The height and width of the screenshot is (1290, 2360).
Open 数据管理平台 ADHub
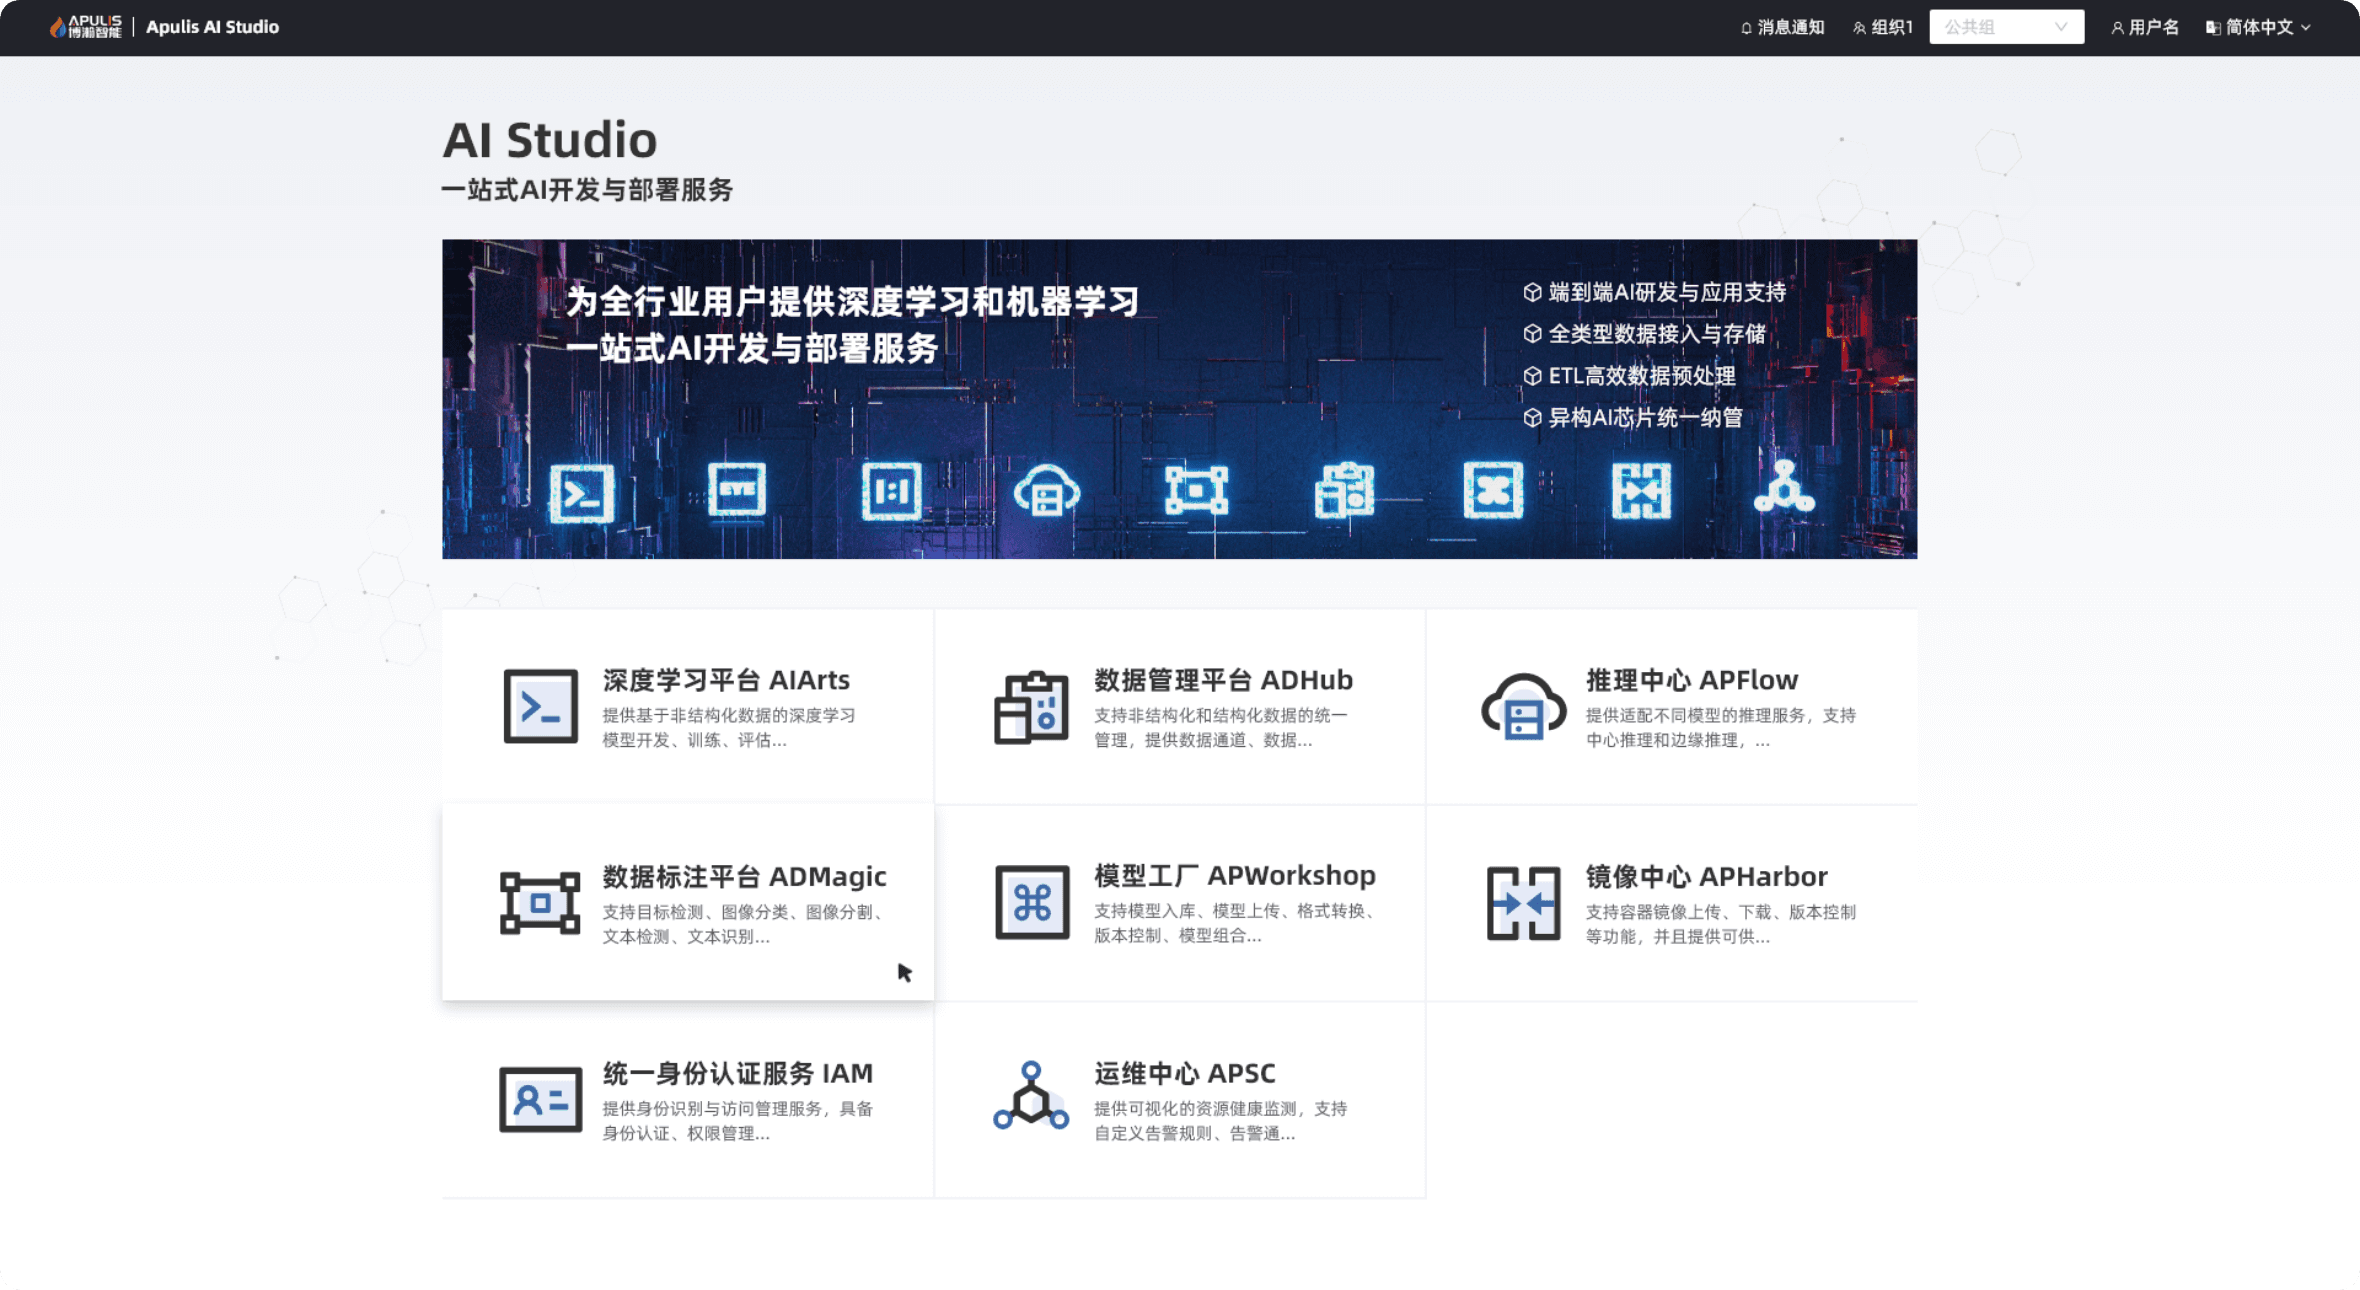(x=1179, y=706)
